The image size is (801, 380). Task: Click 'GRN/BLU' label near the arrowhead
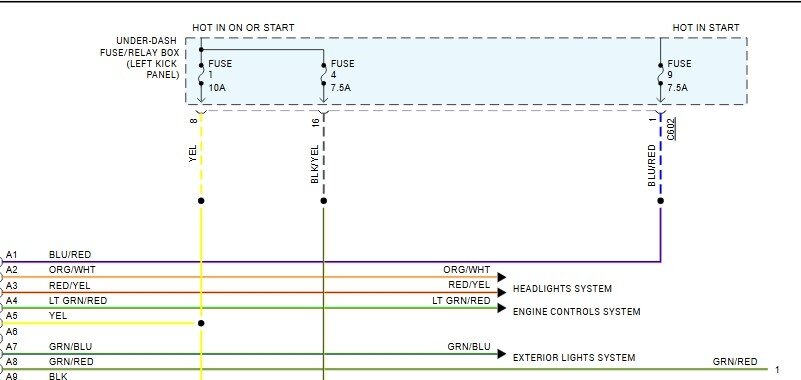(468, 347)
